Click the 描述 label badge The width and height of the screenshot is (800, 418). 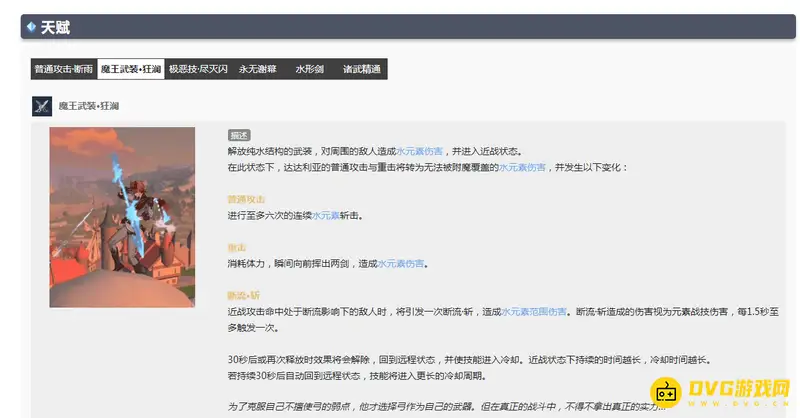point(239,135)
